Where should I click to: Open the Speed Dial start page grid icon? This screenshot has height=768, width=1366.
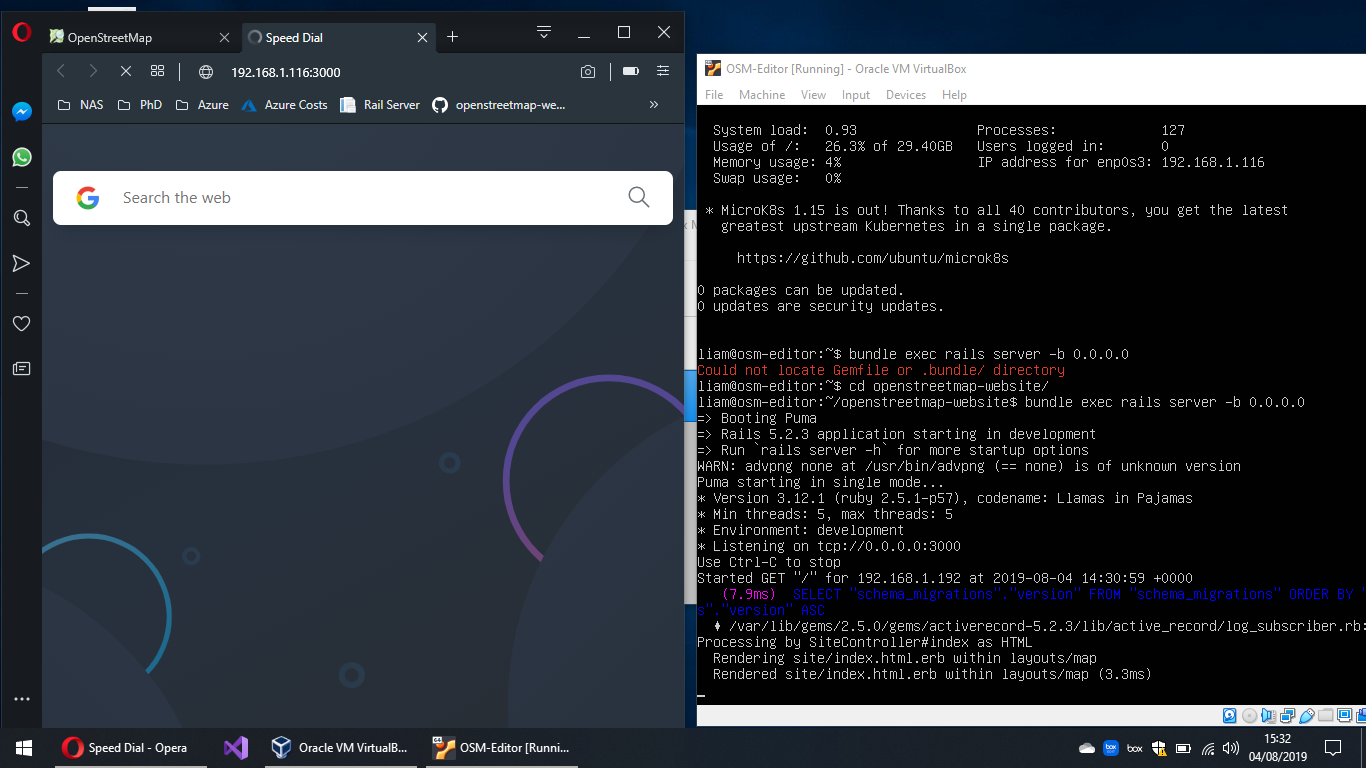click(x=157, y=71)
